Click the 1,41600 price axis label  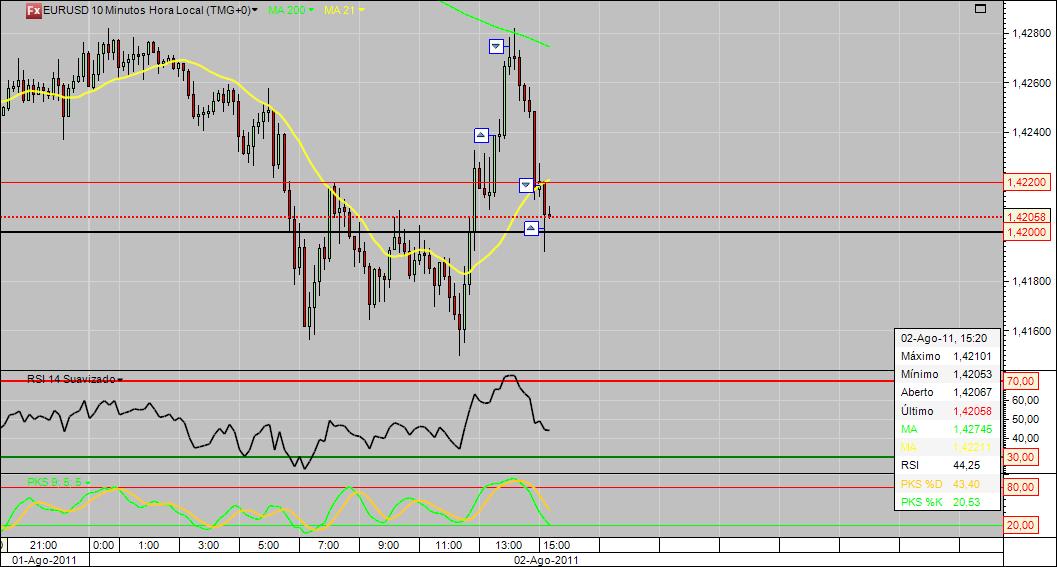pos(1031,331)
